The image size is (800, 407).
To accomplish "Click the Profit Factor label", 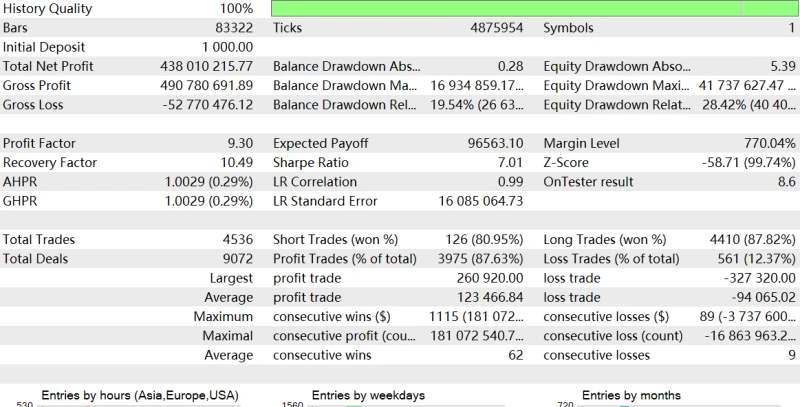I will [40, 144].
